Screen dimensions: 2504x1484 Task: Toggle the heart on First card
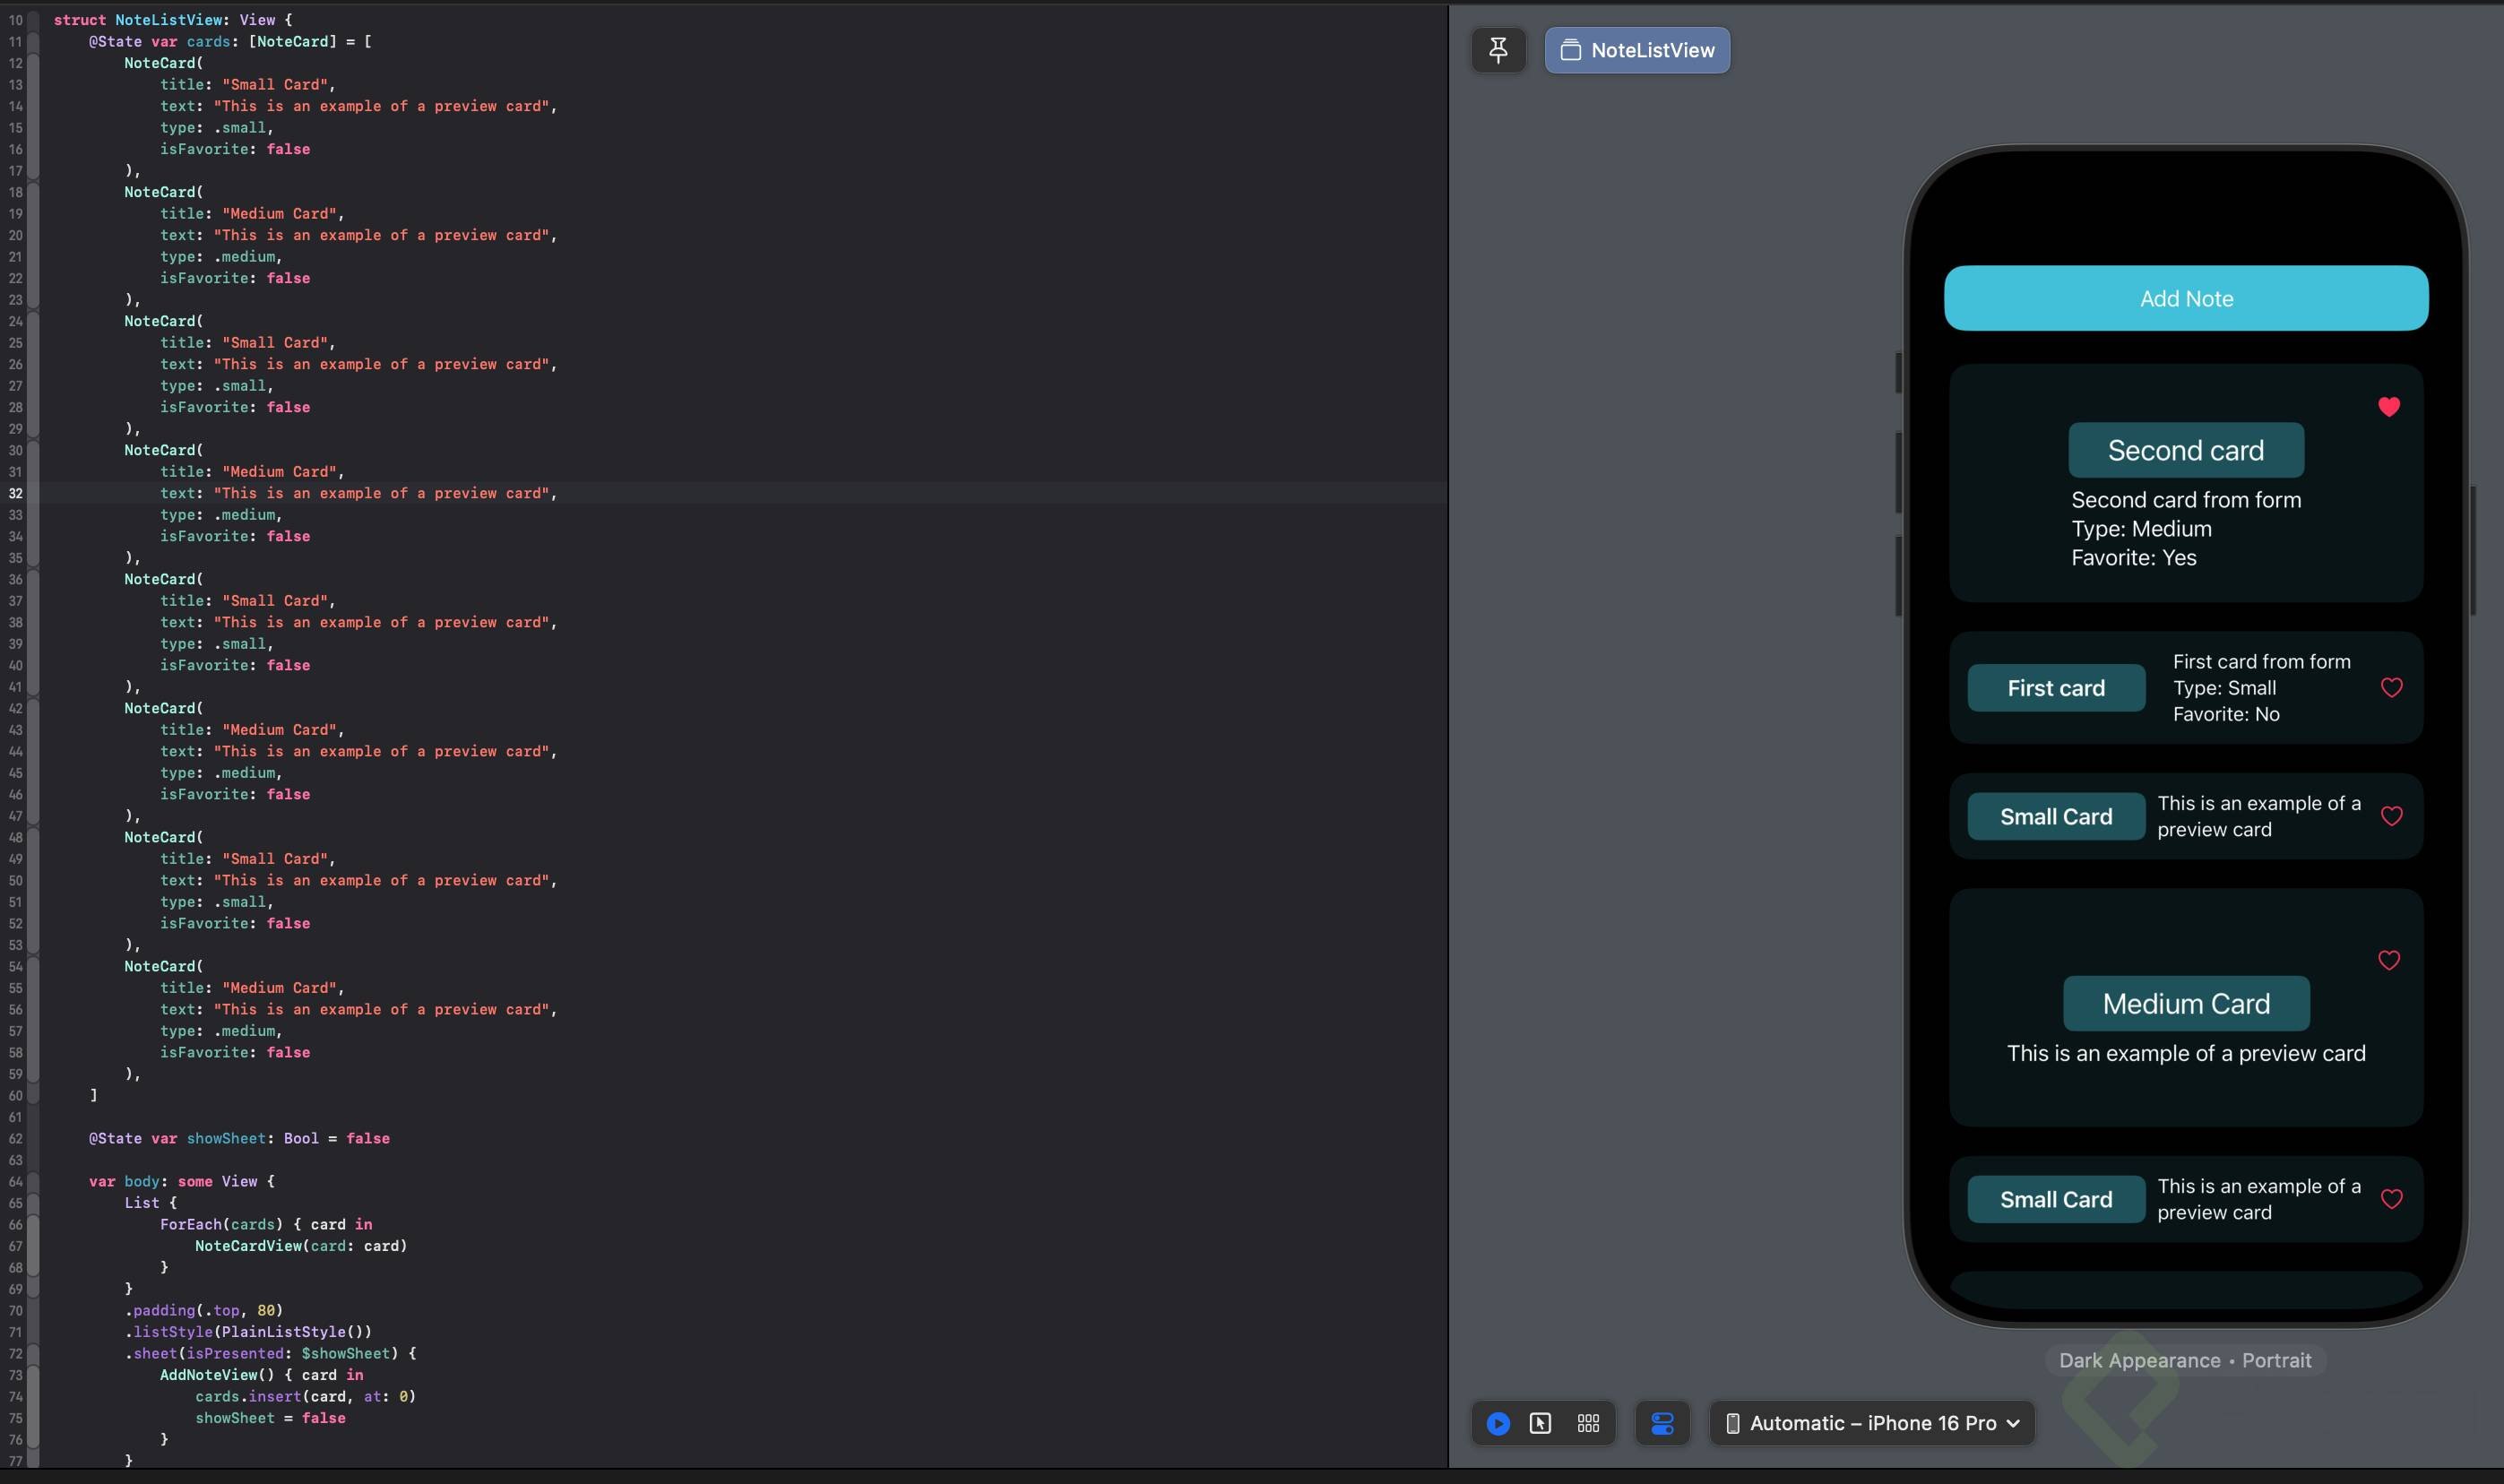tap(2391, 688)
